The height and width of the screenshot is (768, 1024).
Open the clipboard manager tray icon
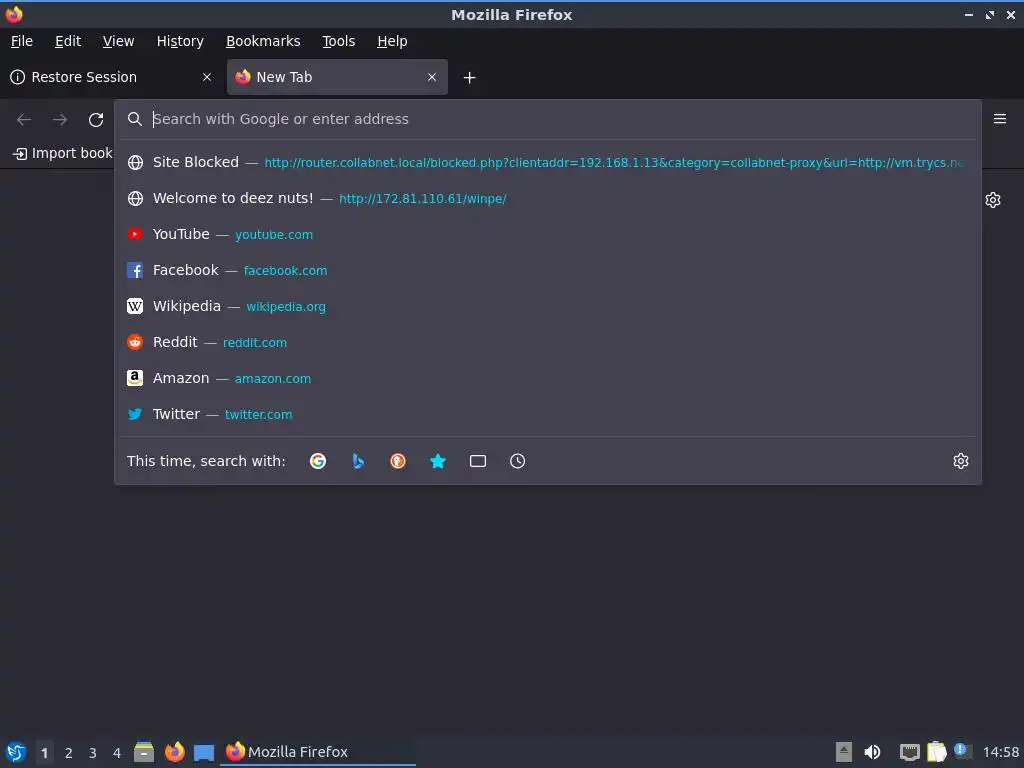936,752
